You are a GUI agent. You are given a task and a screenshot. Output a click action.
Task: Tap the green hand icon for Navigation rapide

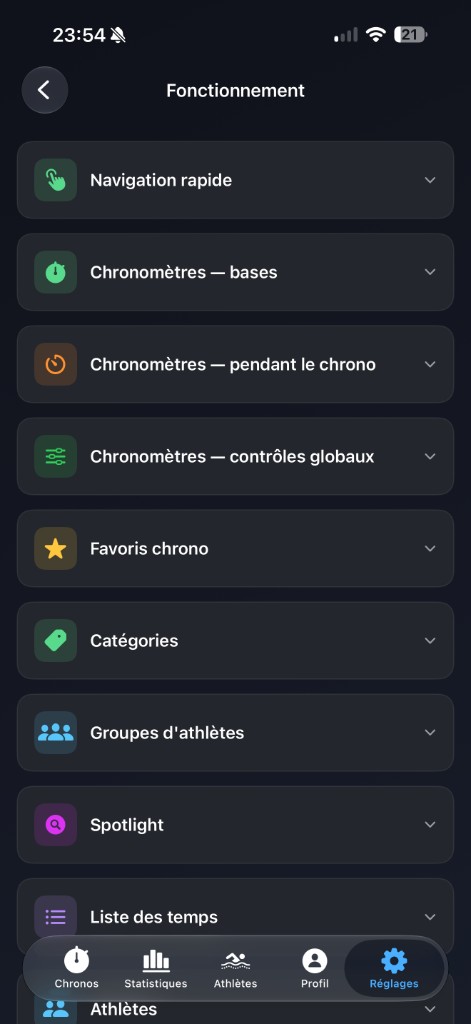[x=56, y=180]
